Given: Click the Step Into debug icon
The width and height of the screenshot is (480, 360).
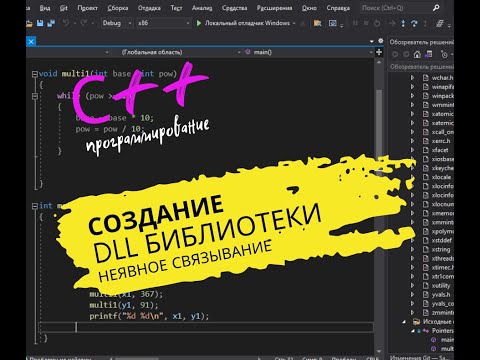Looking at the screenshot, I should click(x=403, y=23).
